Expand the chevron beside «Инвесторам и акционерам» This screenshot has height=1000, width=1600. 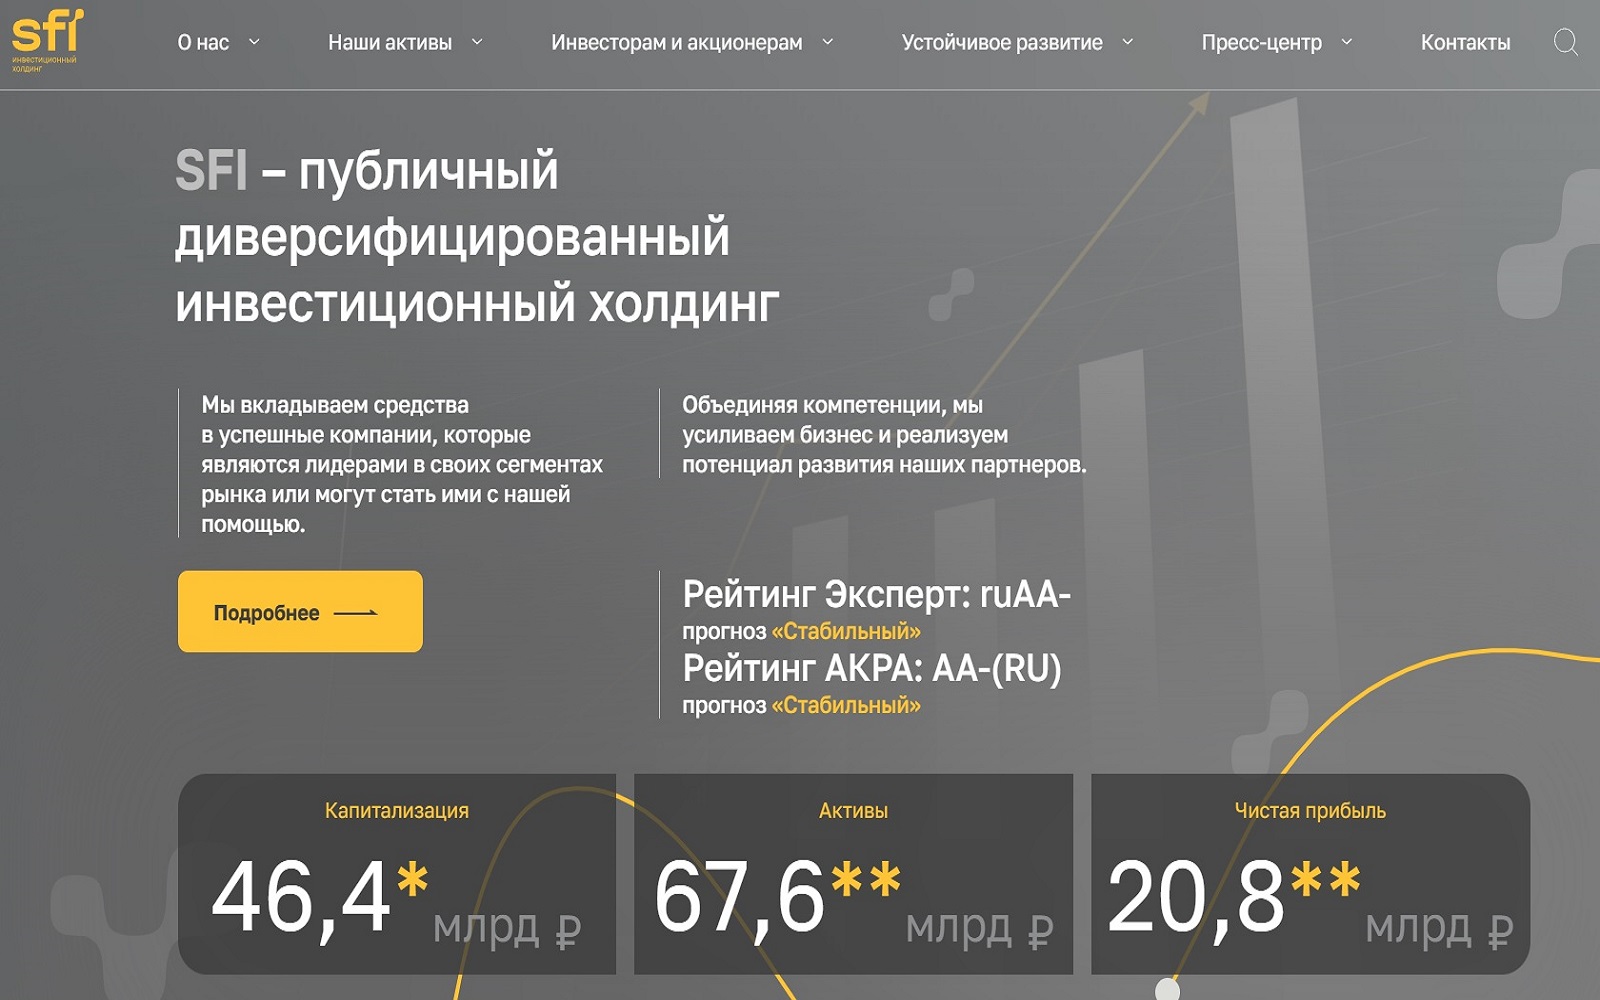click(827, 42)
